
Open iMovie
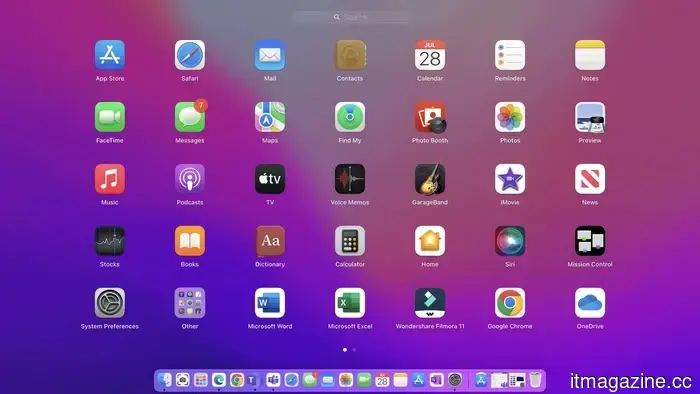click(x=510, y=179)
